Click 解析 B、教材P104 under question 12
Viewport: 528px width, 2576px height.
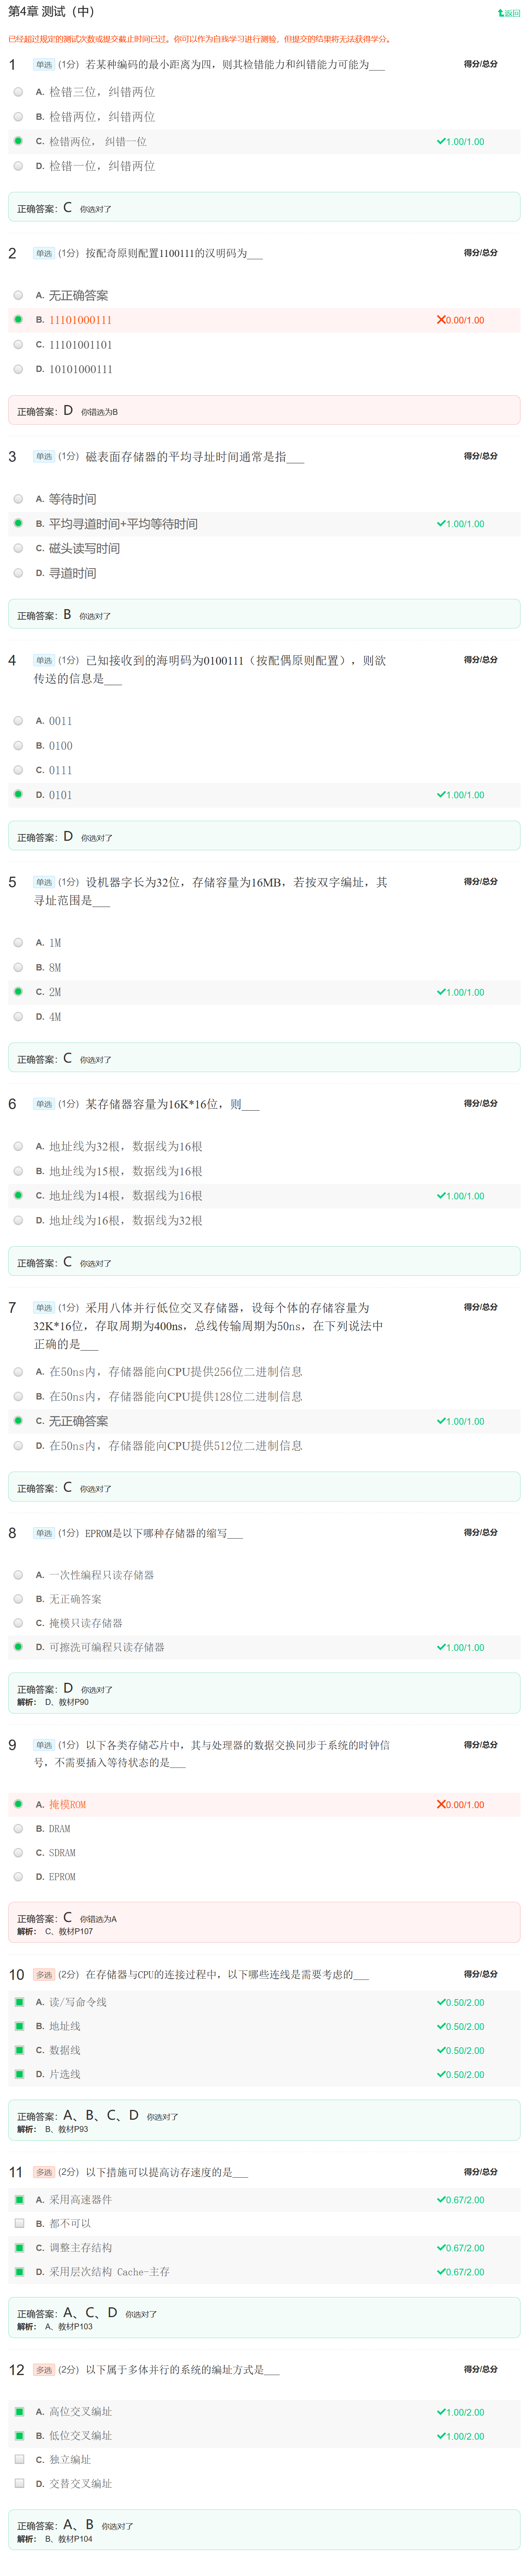tap(55, 2539)
